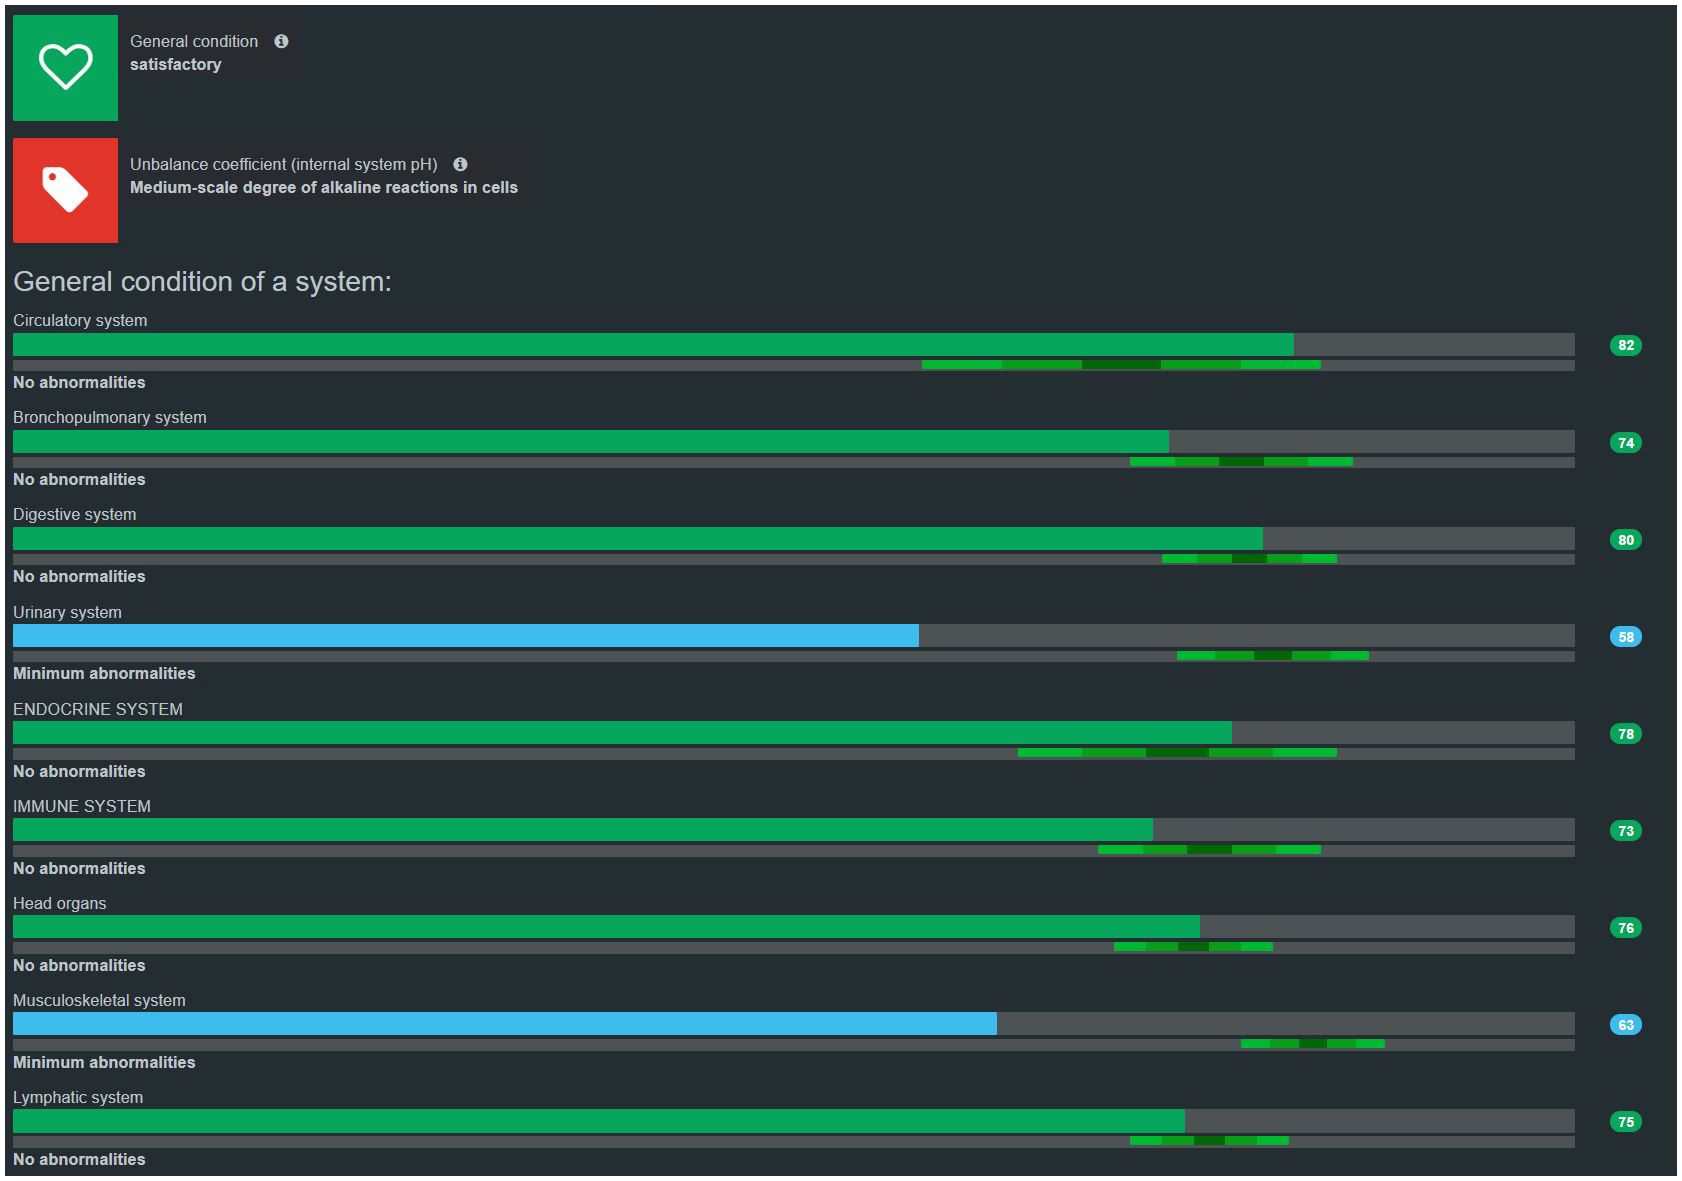Click the Circulatory system green progress bar
Image resolution: width=1682 pixels, height=1181 pixels.
[x=652, y=345]
